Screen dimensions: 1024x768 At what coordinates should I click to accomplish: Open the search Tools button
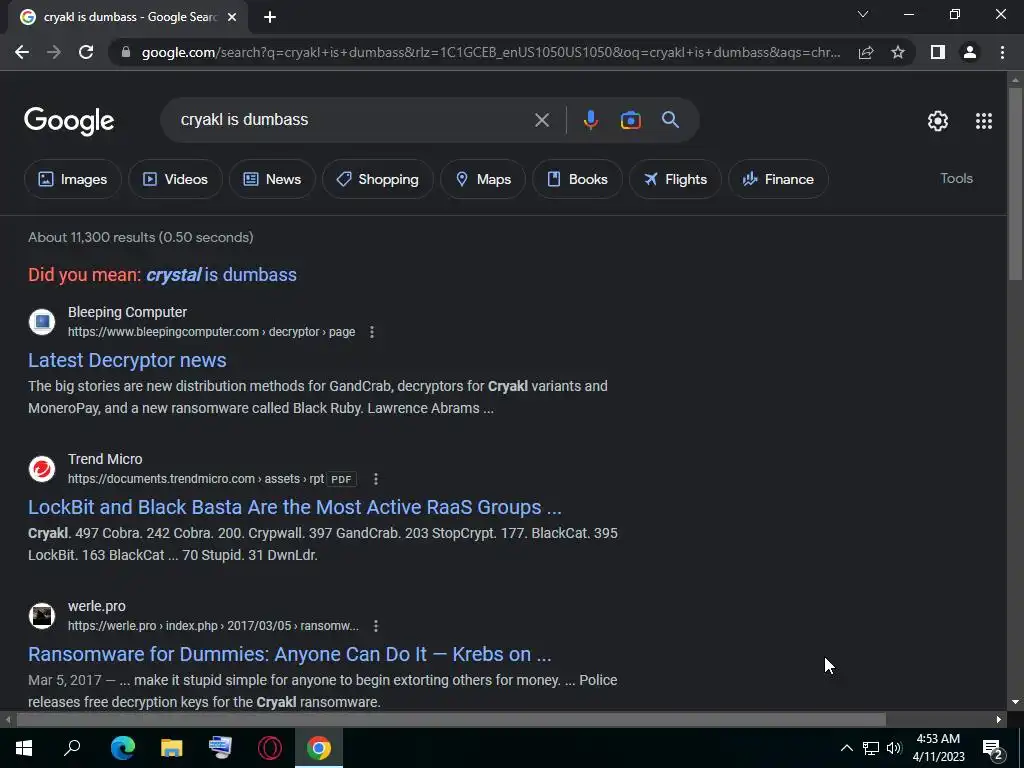(x=956, y=178)
